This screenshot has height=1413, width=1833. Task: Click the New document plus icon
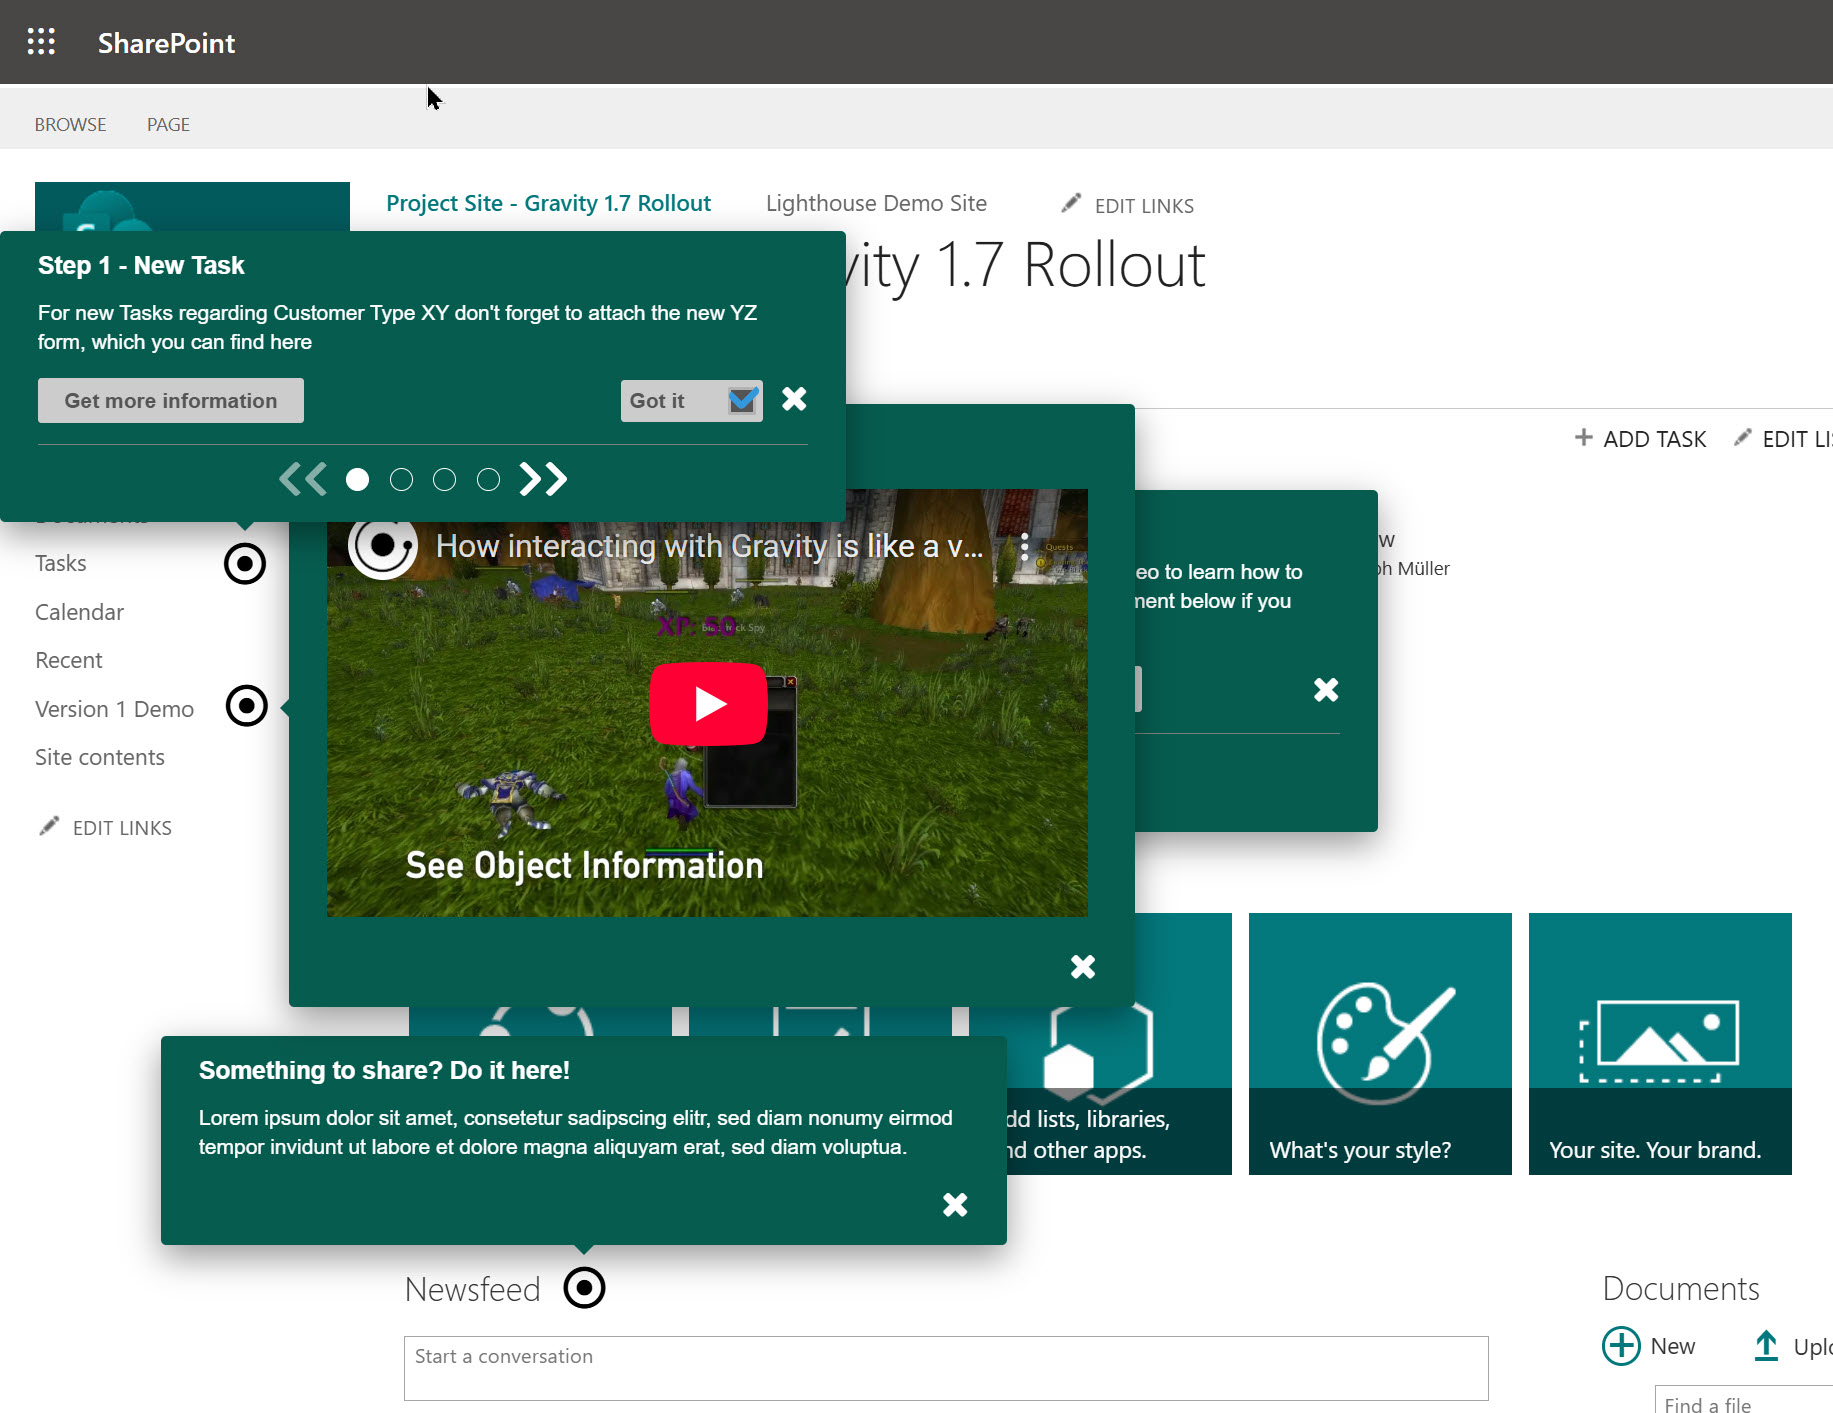click(1621, 1346)
